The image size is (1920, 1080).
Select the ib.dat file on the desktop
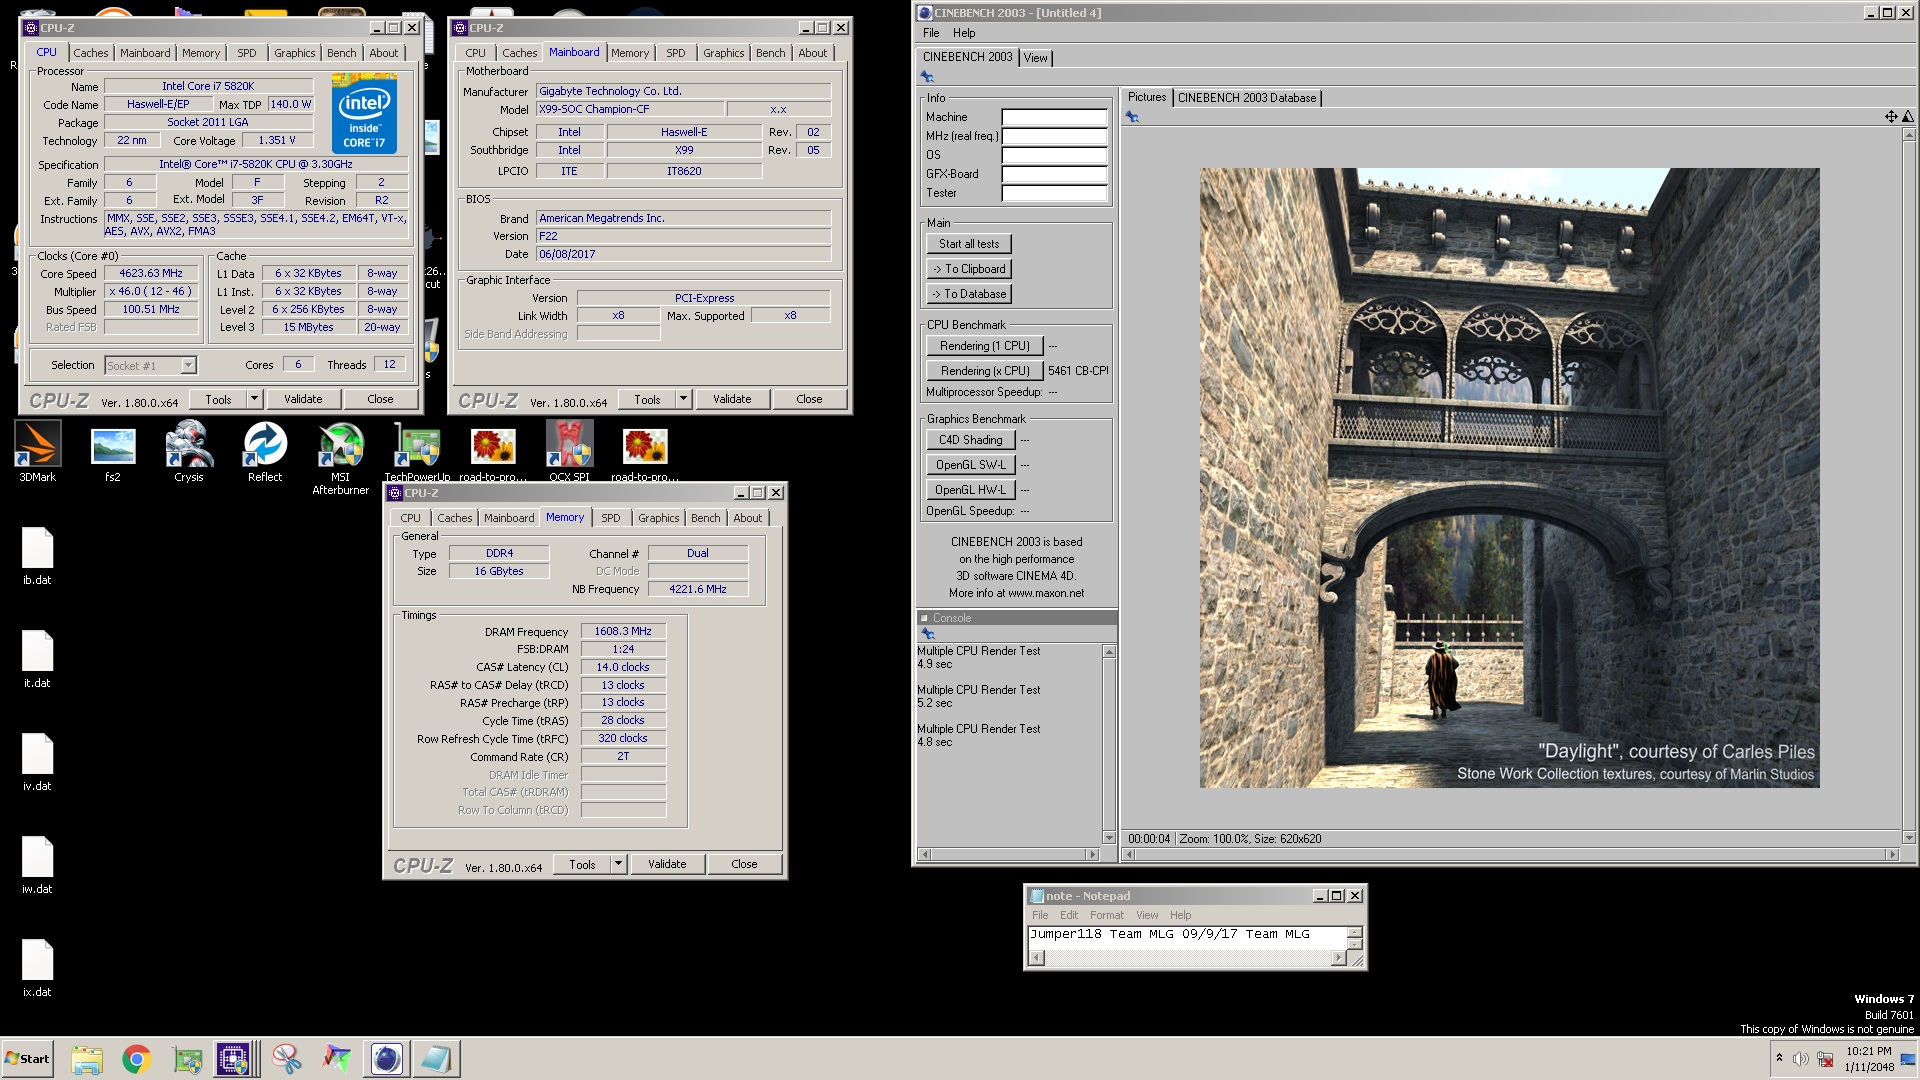point(37,556)
